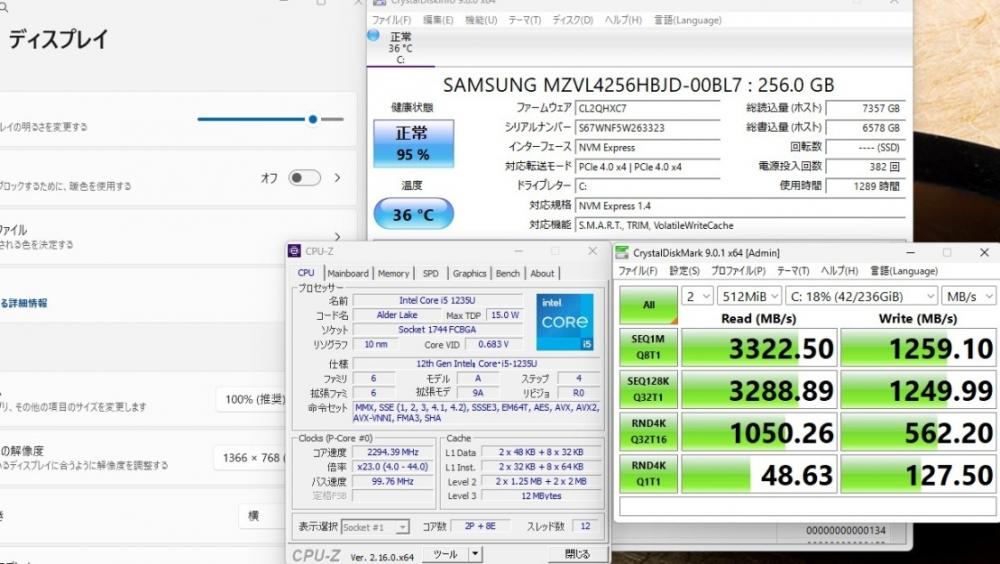This screenshot has width=1000, height=564.
Task: Click the serial number field S67WNF5W263323
Action: click(647, 128)
